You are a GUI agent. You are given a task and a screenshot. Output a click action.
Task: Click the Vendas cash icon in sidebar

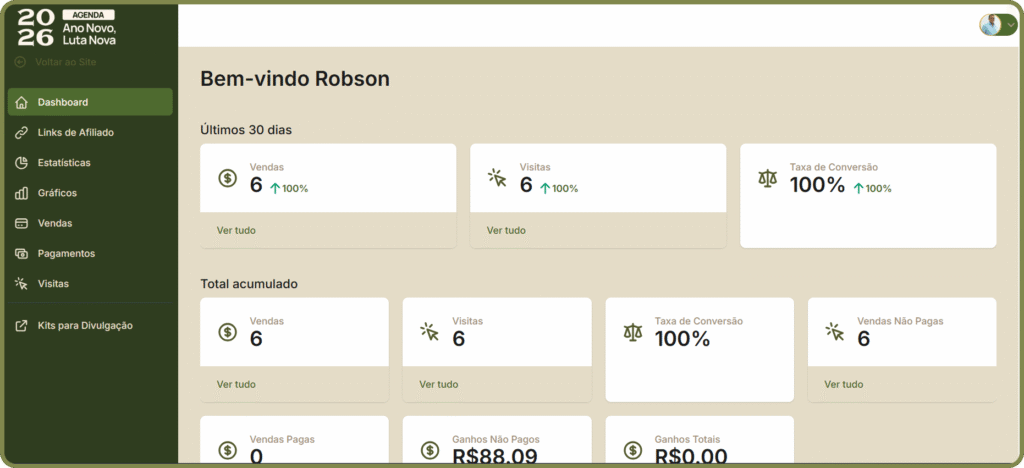[x=22, y=223]
